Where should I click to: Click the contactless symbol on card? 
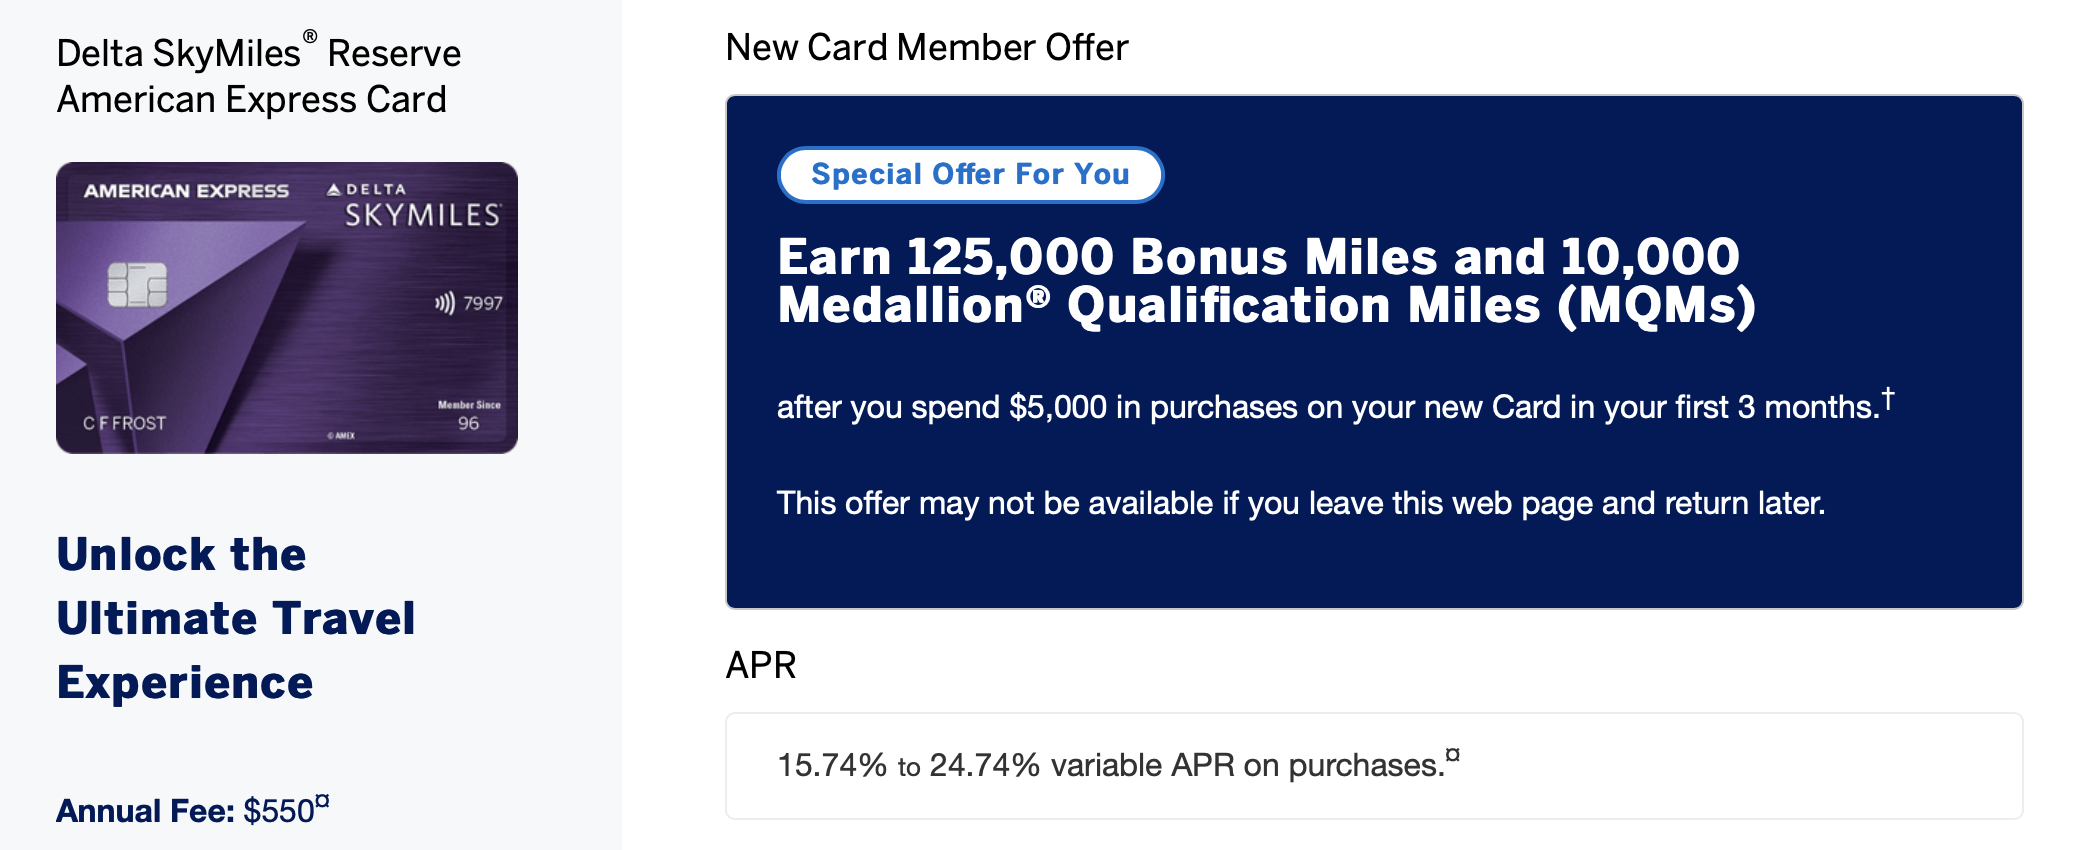pyautogui.click(x=444, y=303)
